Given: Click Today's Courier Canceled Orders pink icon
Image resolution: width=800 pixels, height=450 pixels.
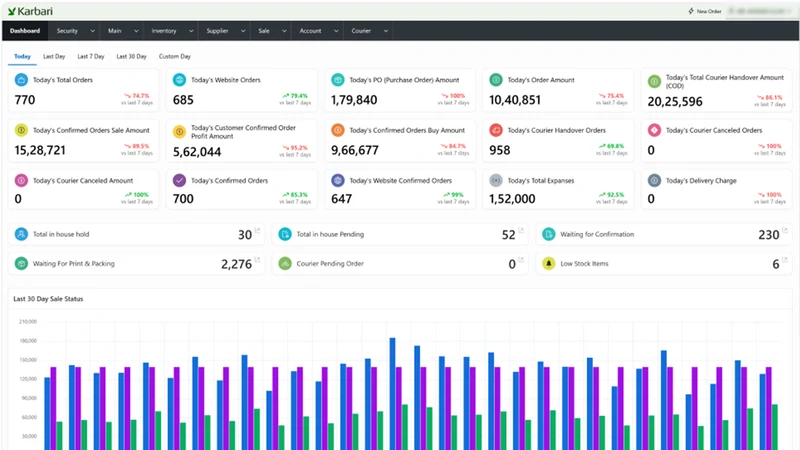Looking at the screenshot, I should 654,130.
